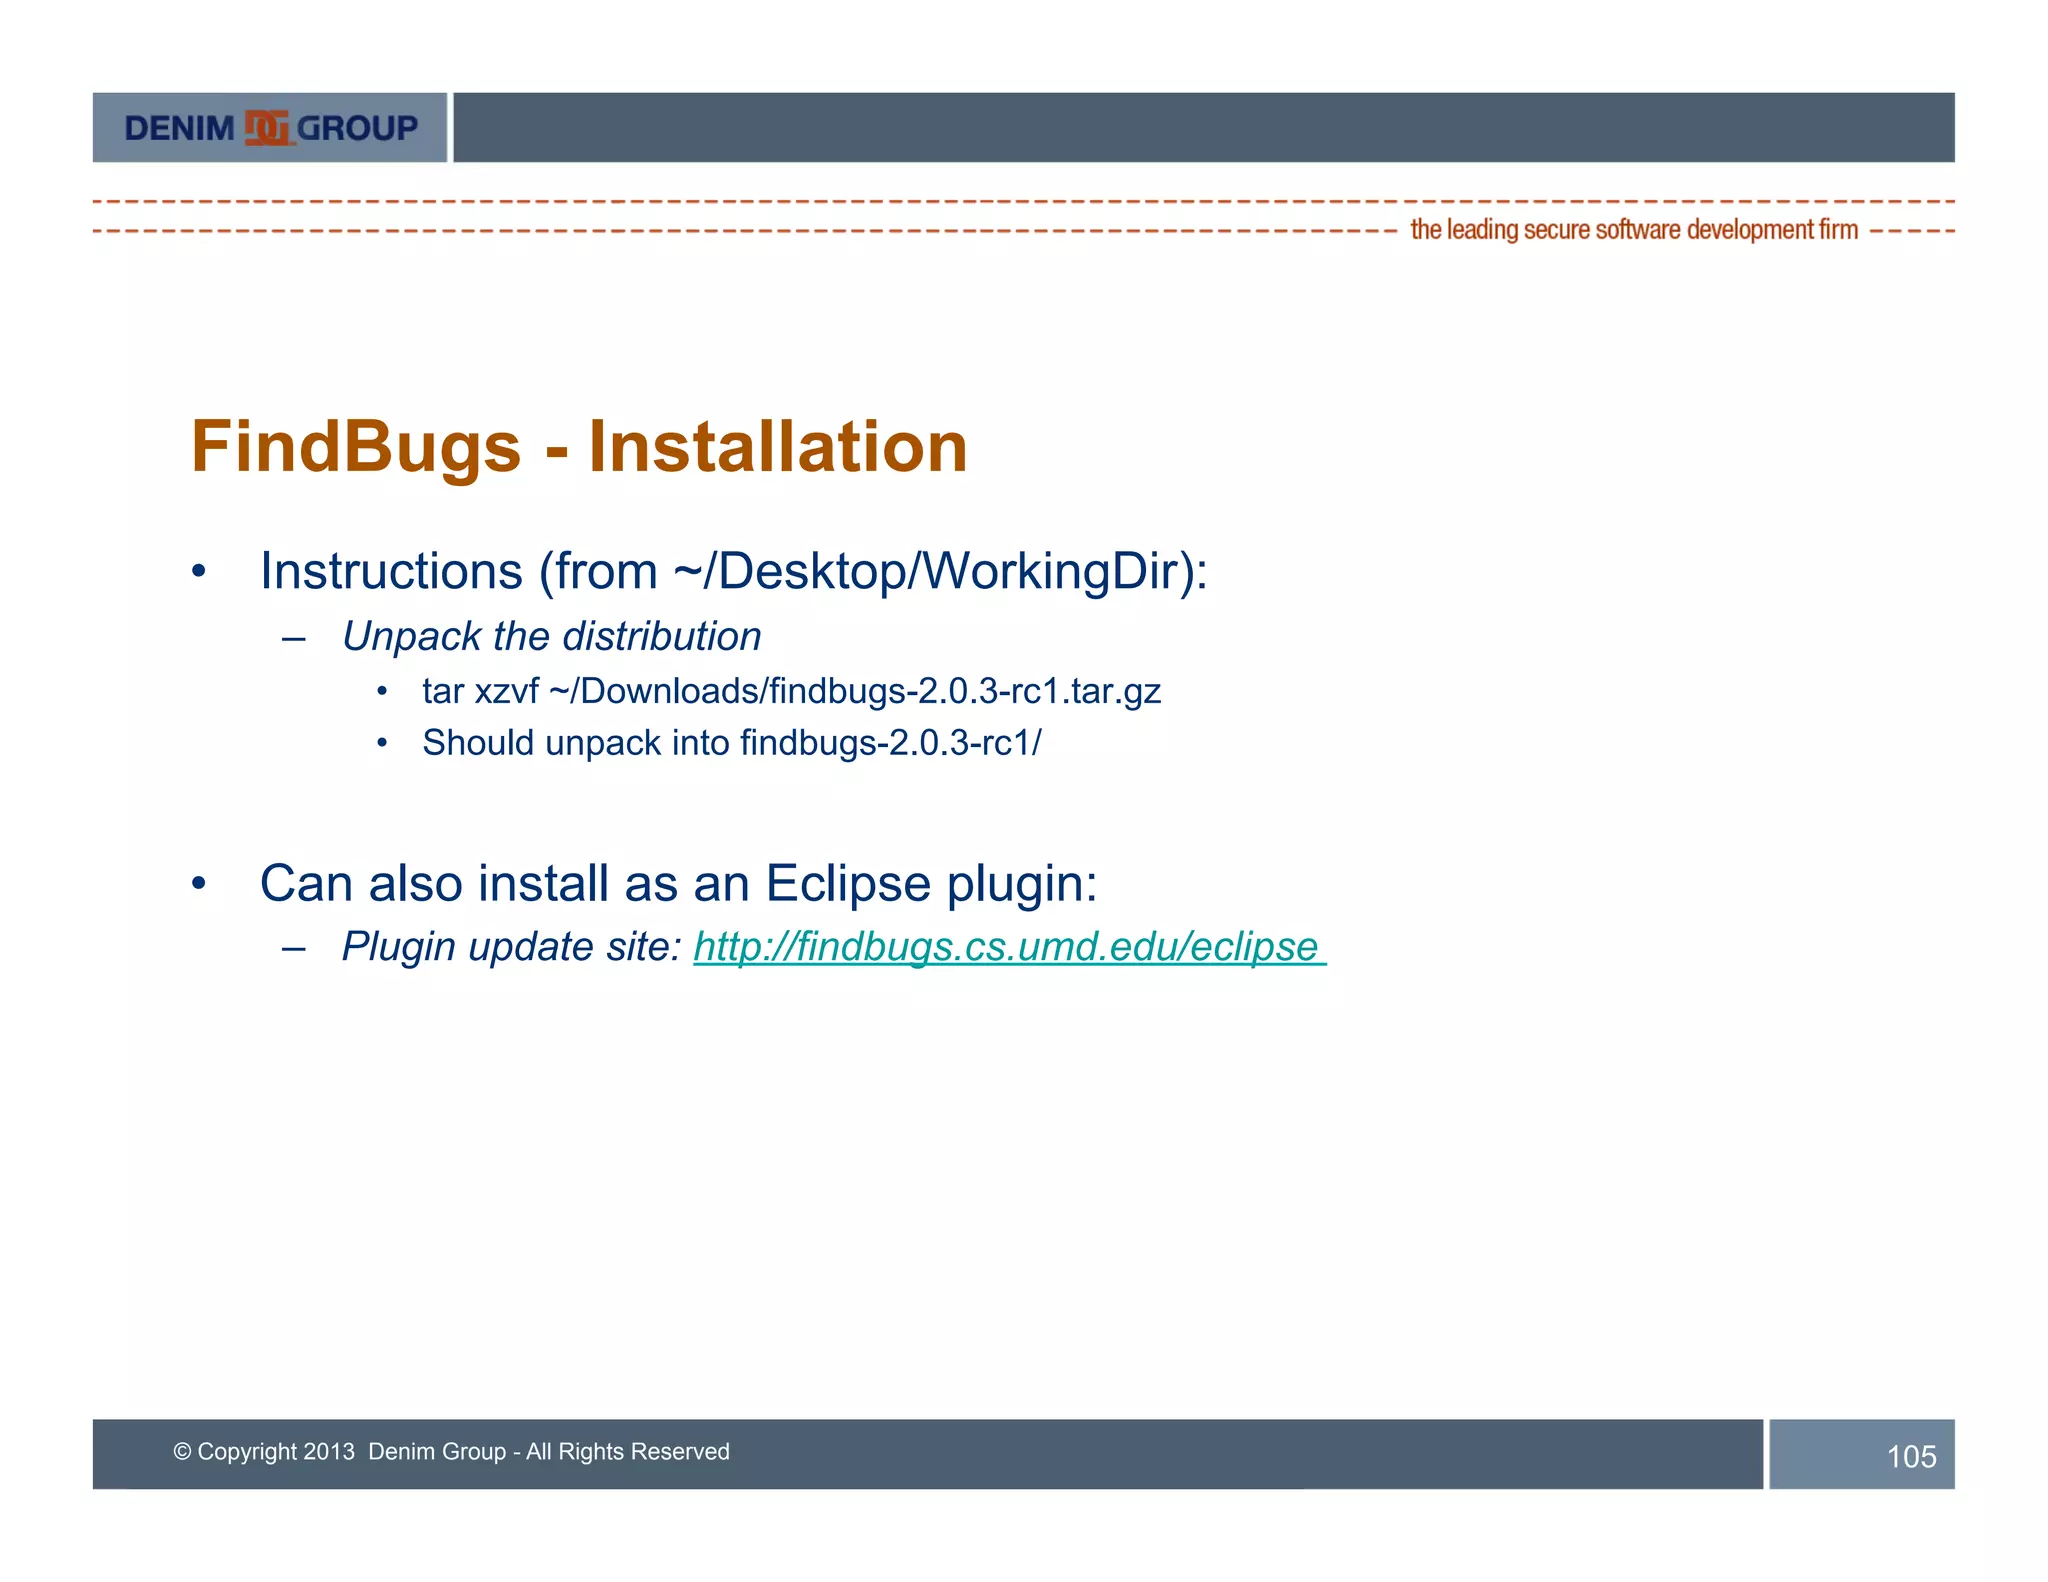Click the bullet dot before Instructions
Viewport: 2048px width, 1582px height.
pyautogui.click(x=199, y=572)
